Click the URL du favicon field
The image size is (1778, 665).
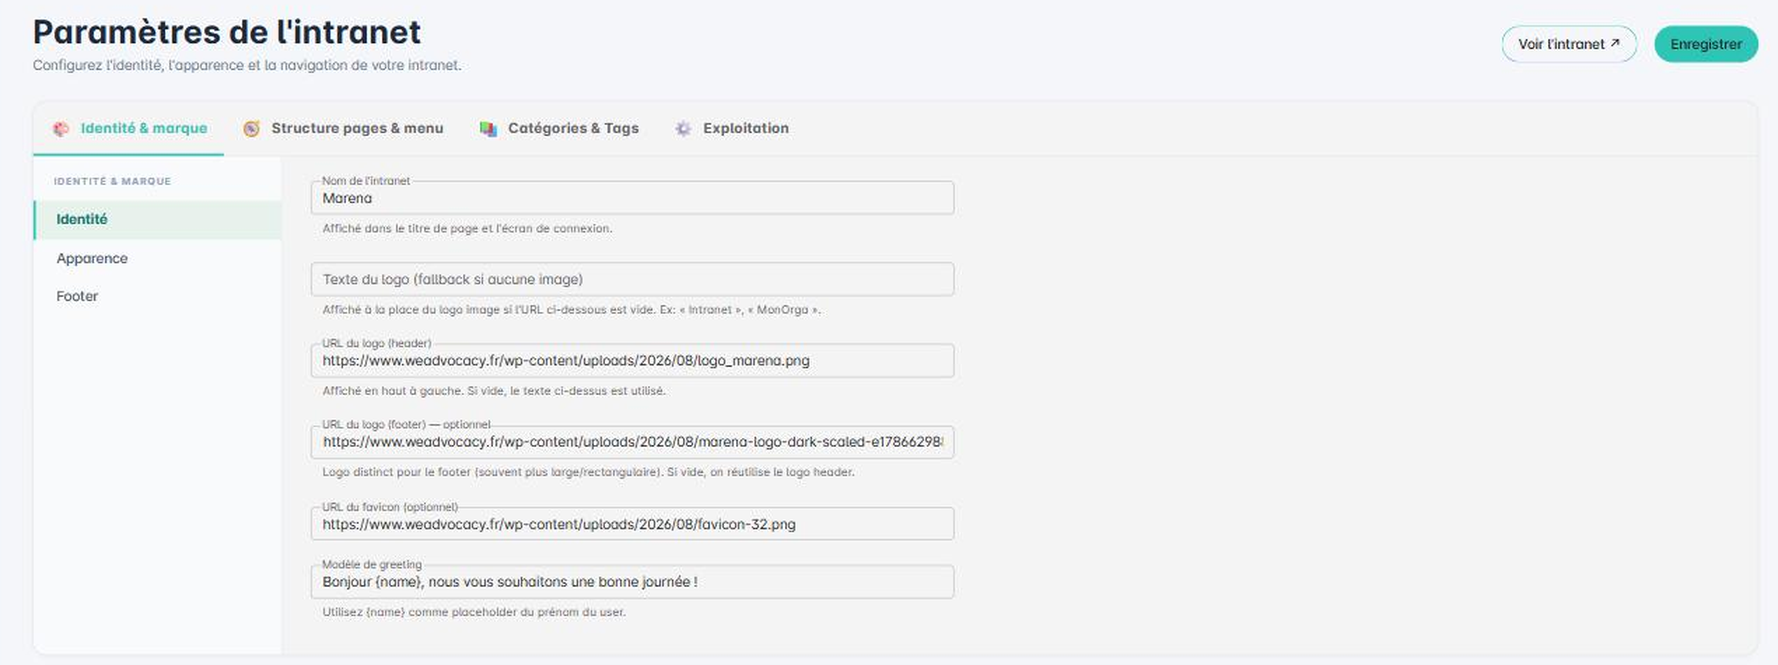click(x=632, y=524)
